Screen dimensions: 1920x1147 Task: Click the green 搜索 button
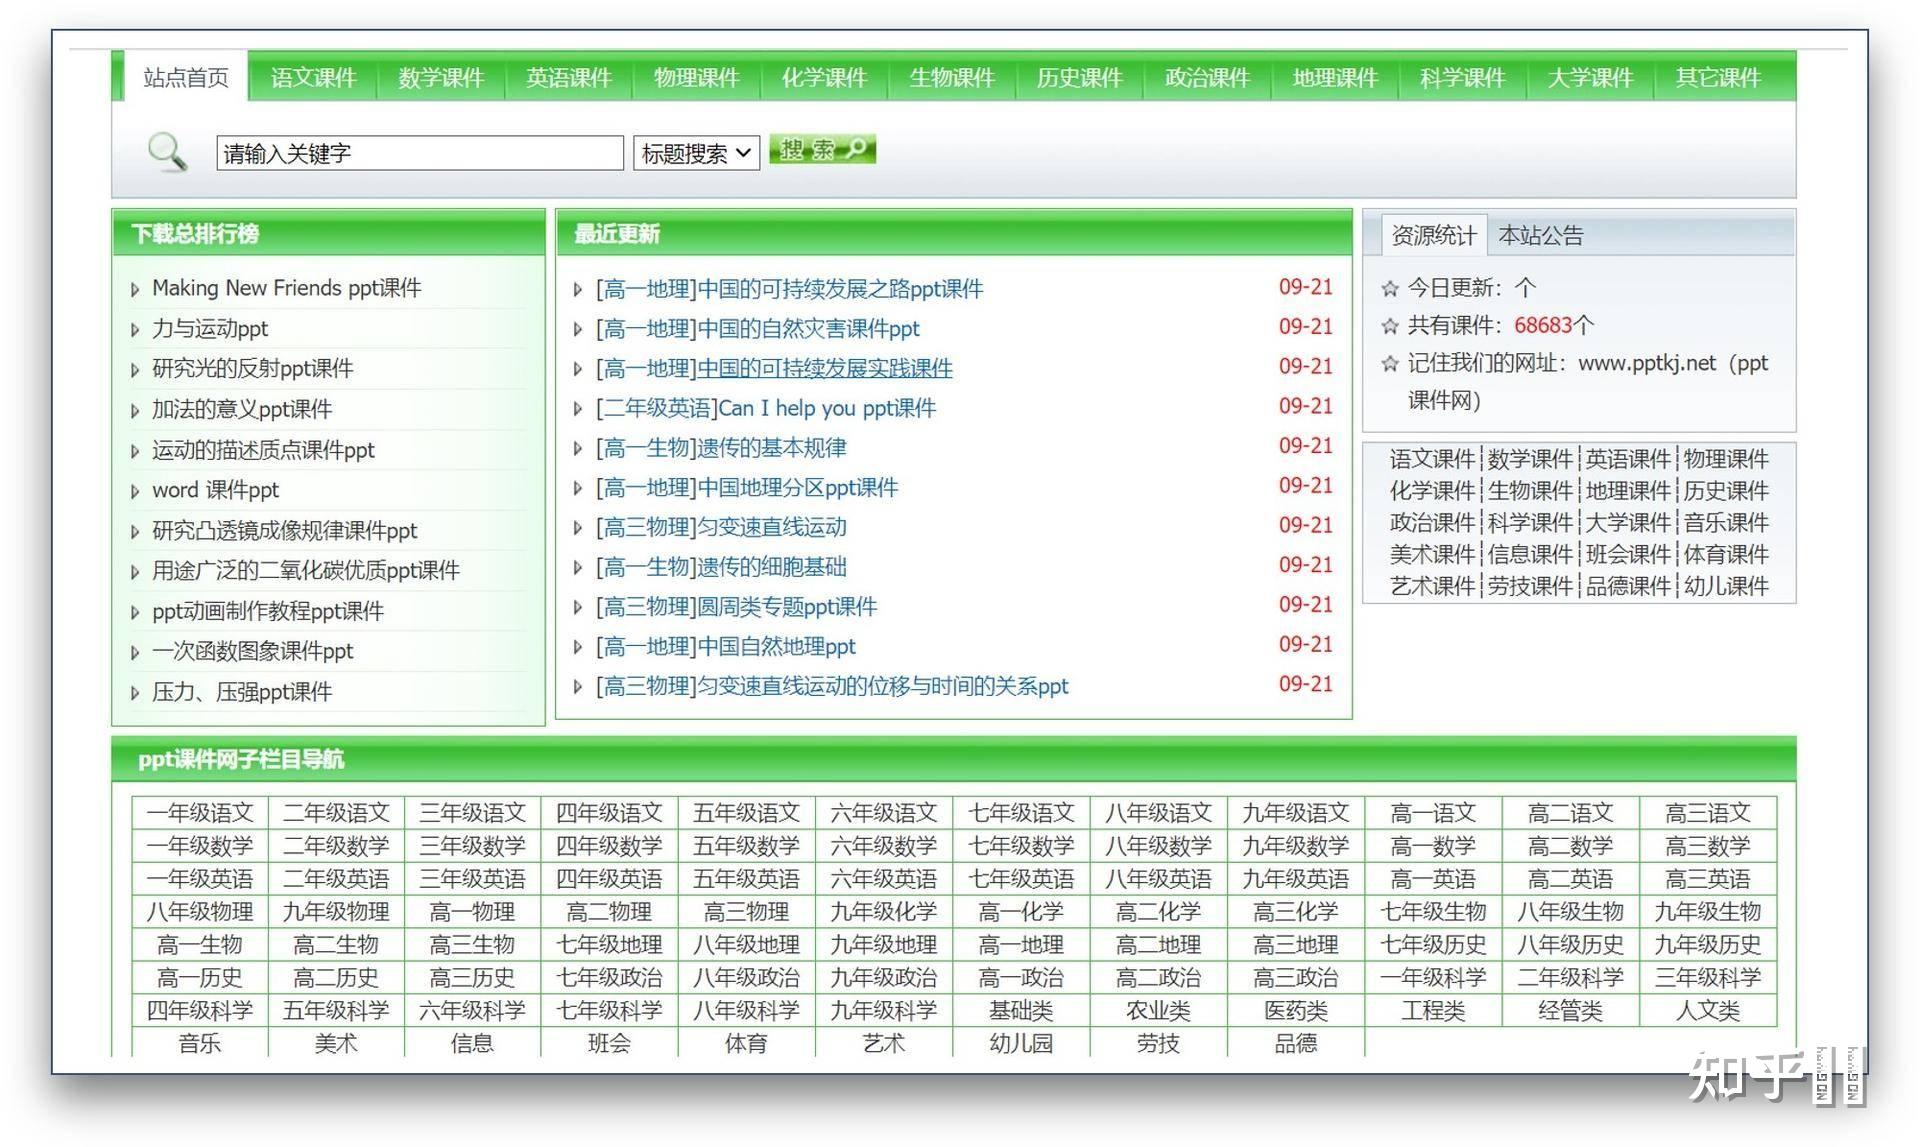[822, 150]
